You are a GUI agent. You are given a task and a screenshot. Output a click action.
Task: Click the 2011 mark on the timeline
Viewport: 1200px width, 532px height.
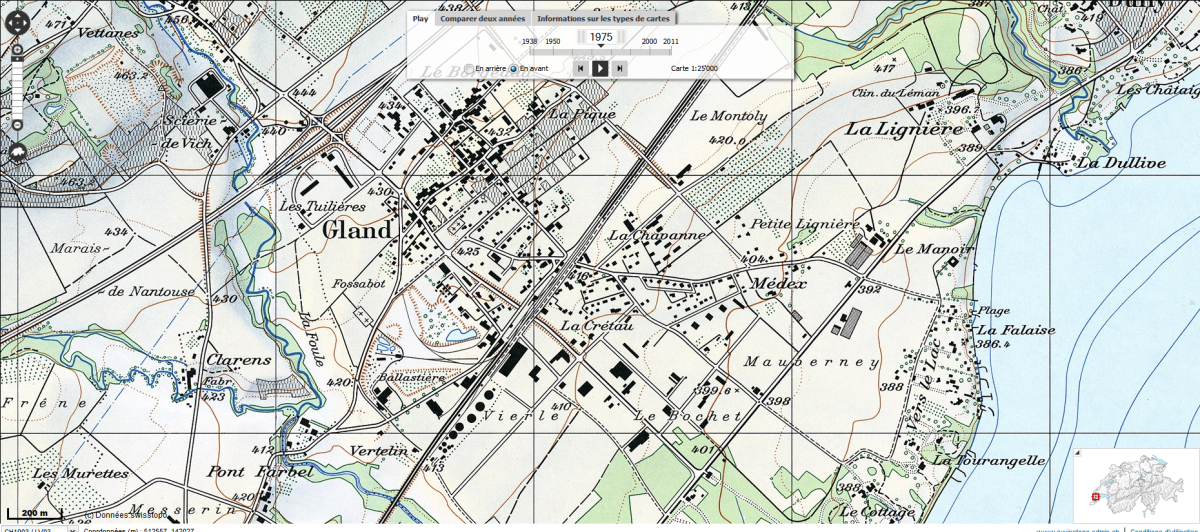point(670,42)
